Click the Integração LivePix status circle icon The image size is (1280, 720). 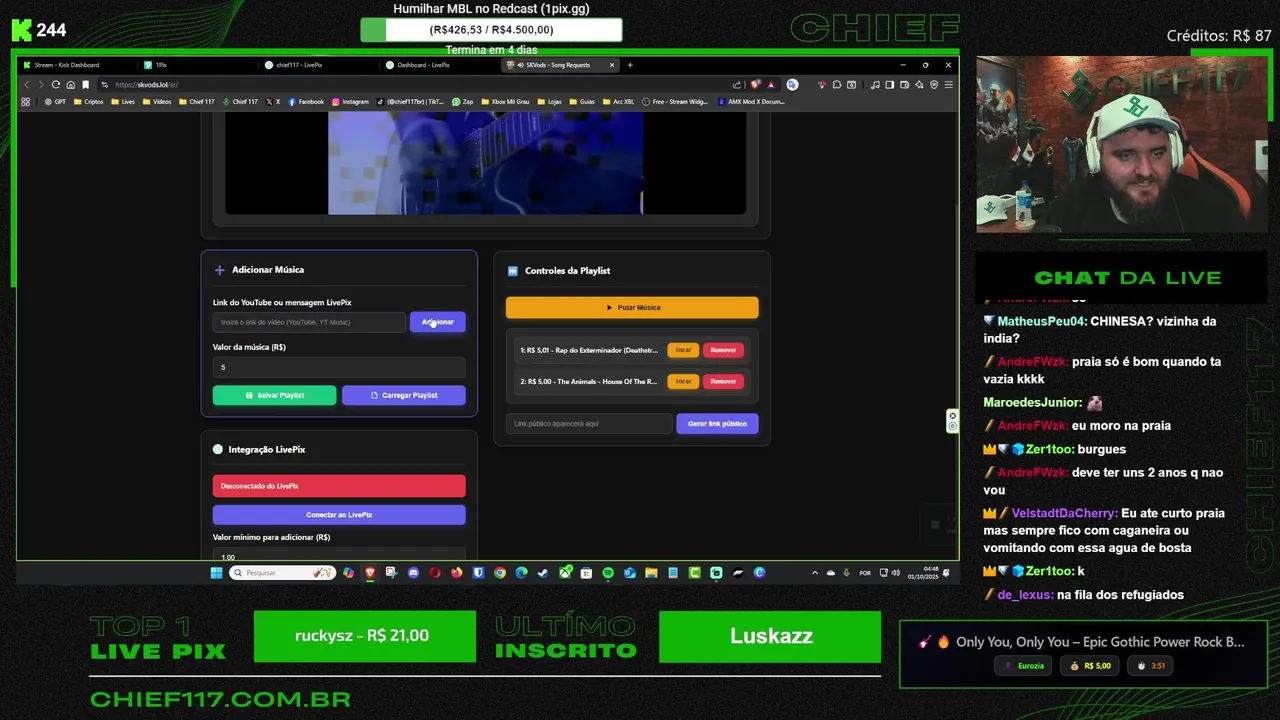(218, 449)
